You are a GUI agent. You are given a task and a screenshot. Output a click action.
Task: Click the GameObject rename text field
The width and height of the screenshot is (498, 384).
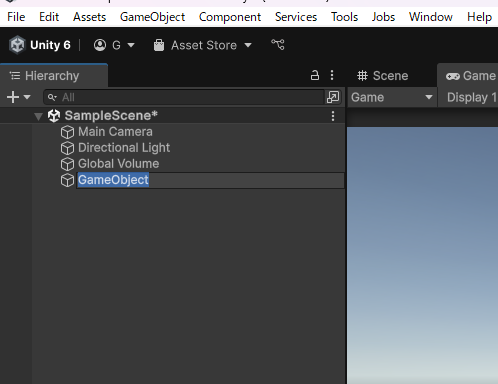(210, 180)
